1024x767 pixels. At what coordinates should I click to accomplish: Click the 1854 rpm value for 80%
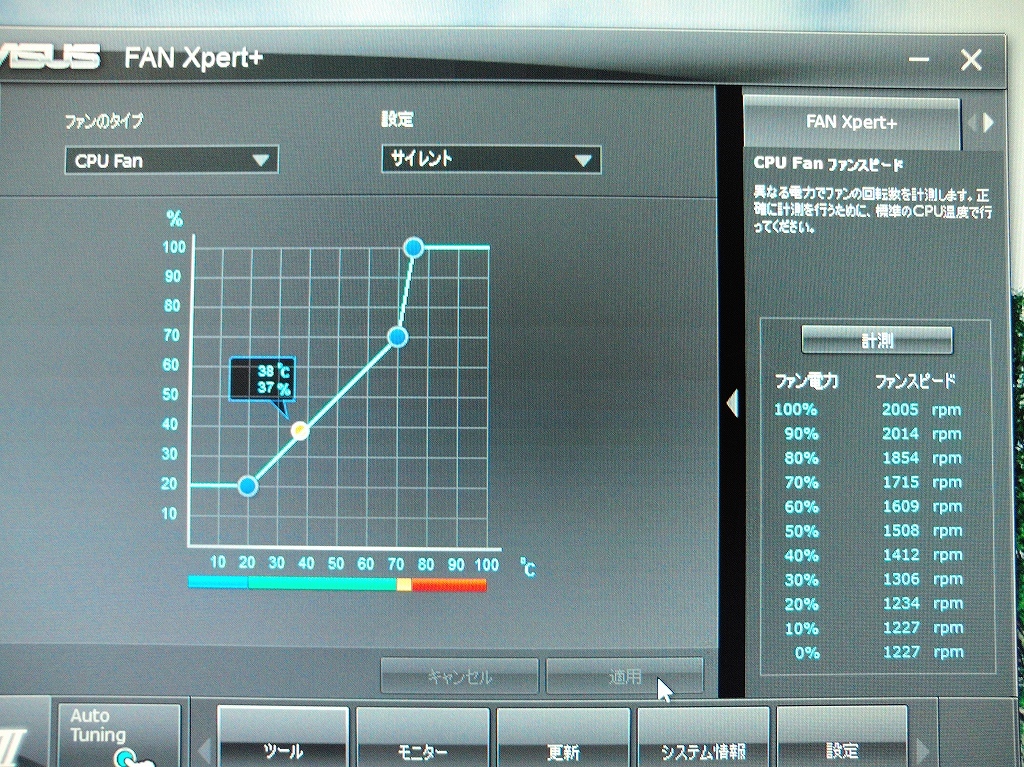[x=921, y=458]
